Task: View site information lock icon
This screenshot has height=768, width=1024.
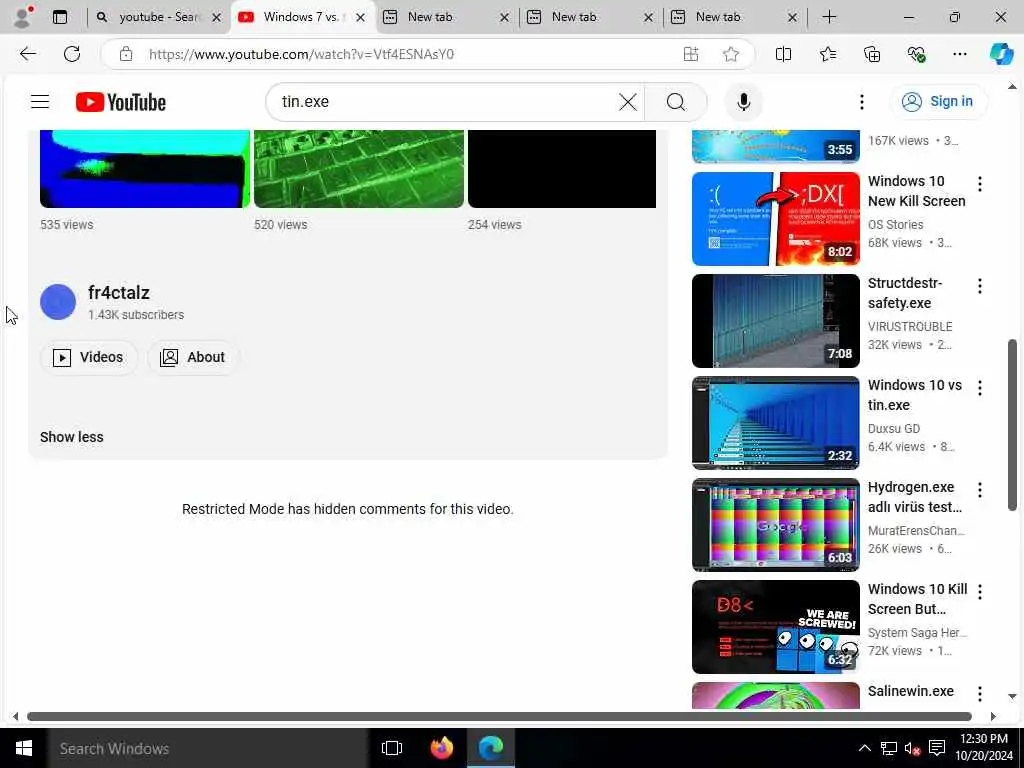Action: pos(126,54)
